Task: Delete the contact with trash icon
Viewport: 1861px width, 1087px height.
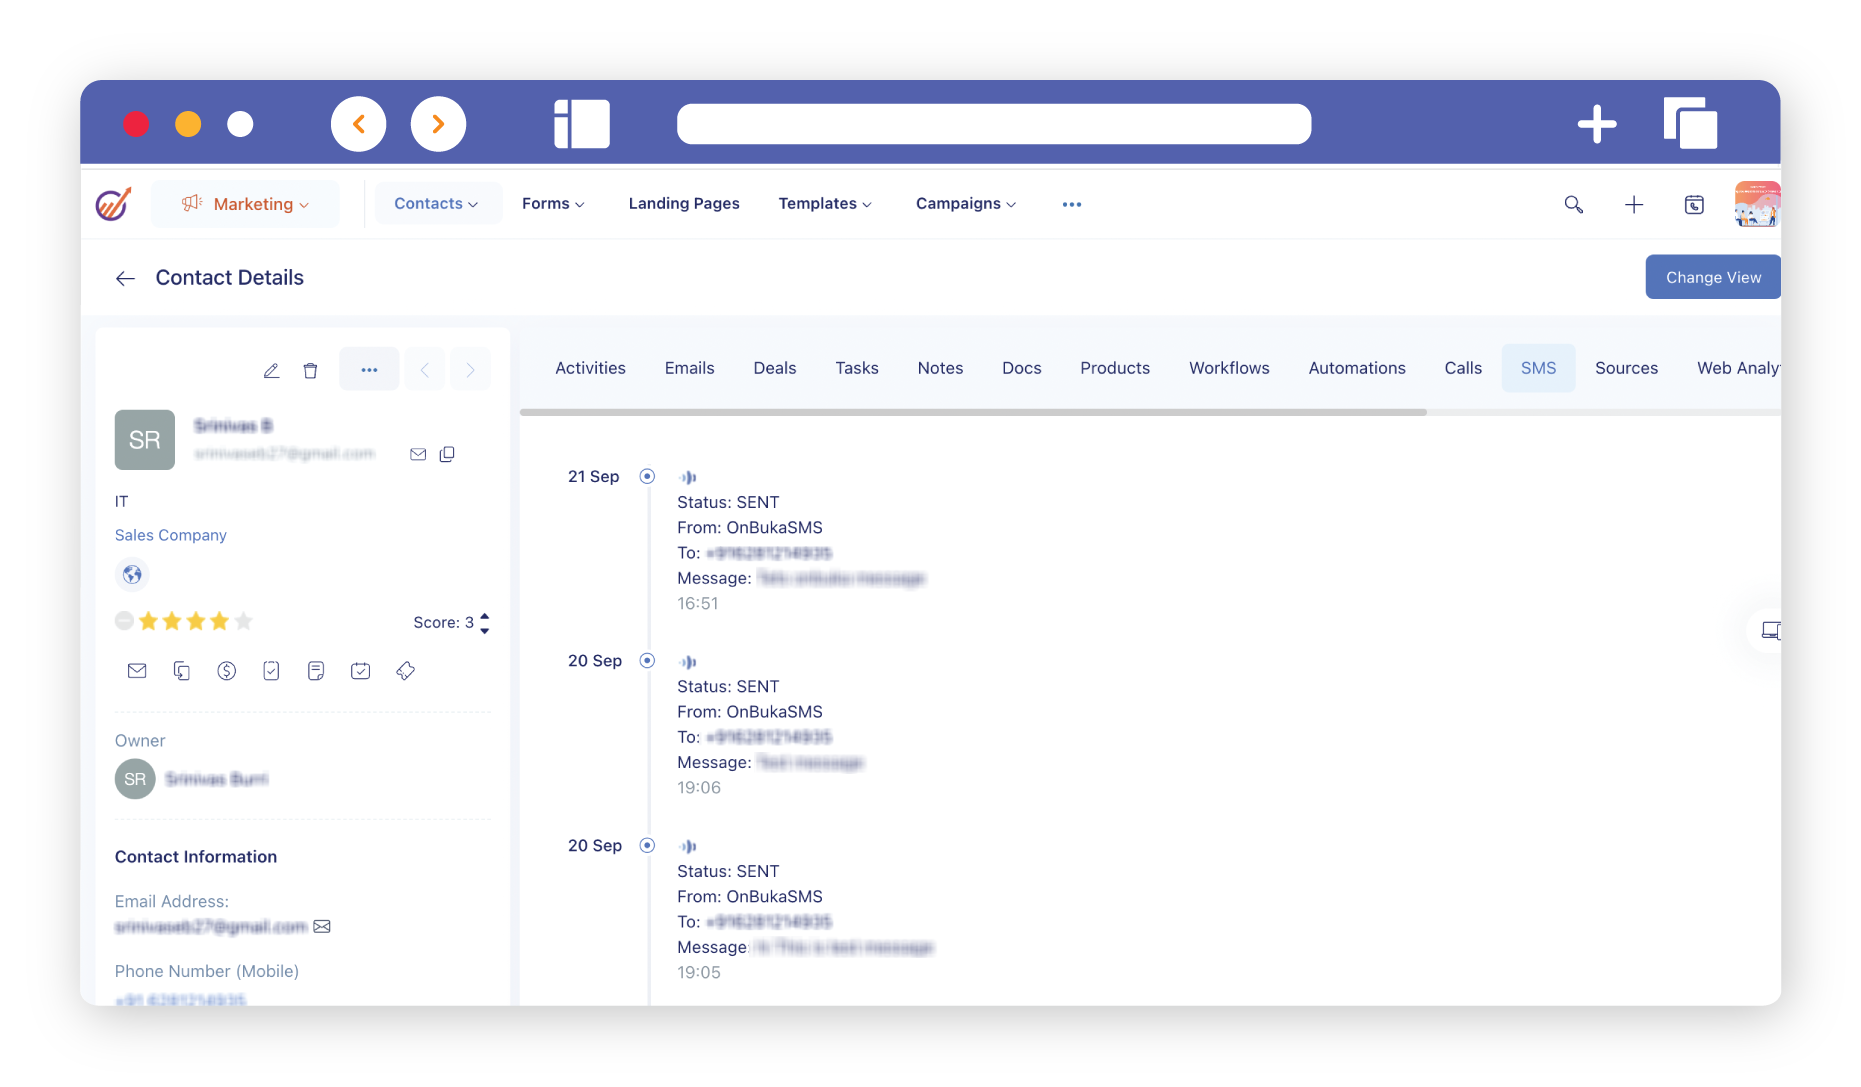Action: click(x=310, y=371)
